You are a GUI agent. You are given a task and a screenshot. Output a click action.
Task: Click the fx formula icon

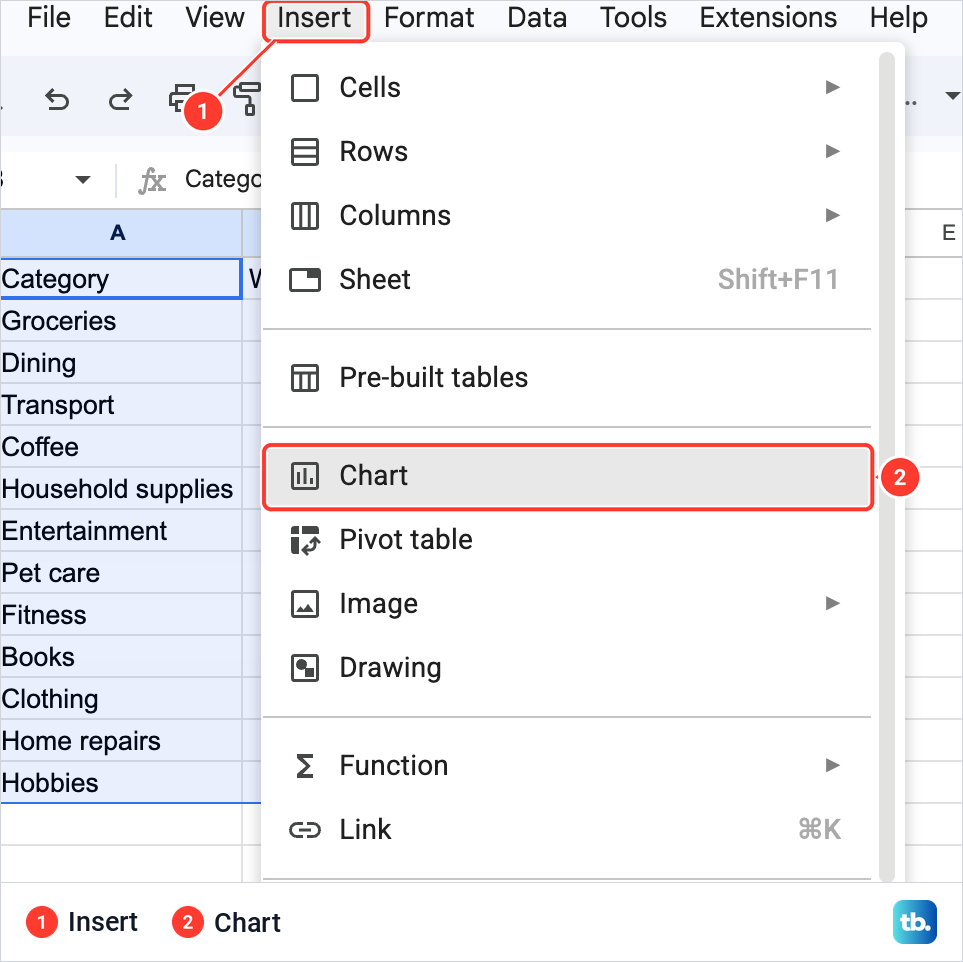[152, 181]
